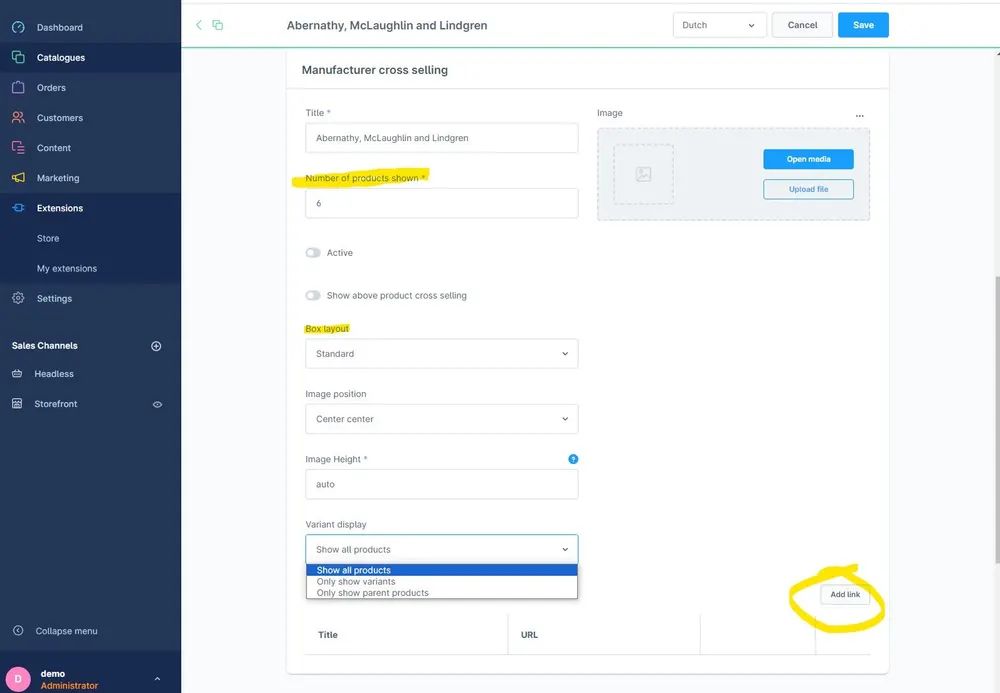
Task: Show Storefront with the eye icon
Action: coord(157,404)
